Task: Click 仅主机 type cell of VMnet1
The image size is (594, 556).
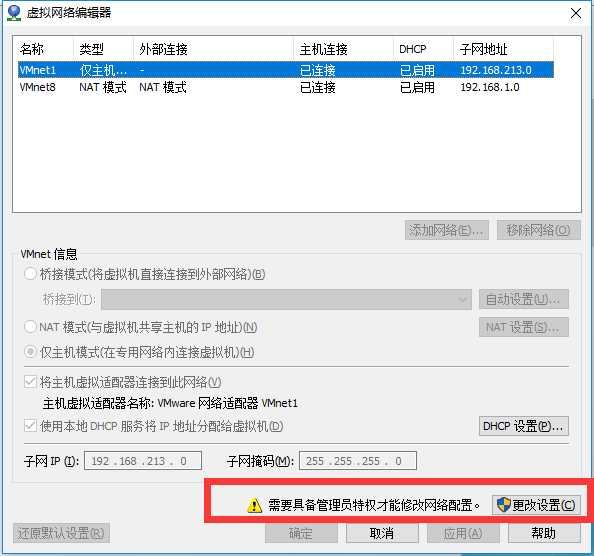Action: click(x=103, y=70)
